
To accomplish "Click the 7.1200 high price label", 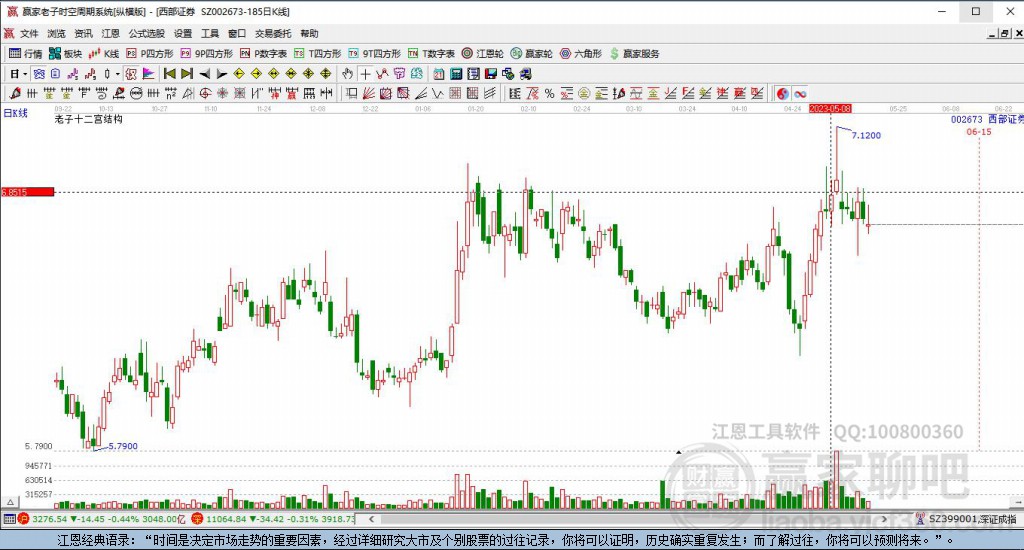I will point(866,135).
